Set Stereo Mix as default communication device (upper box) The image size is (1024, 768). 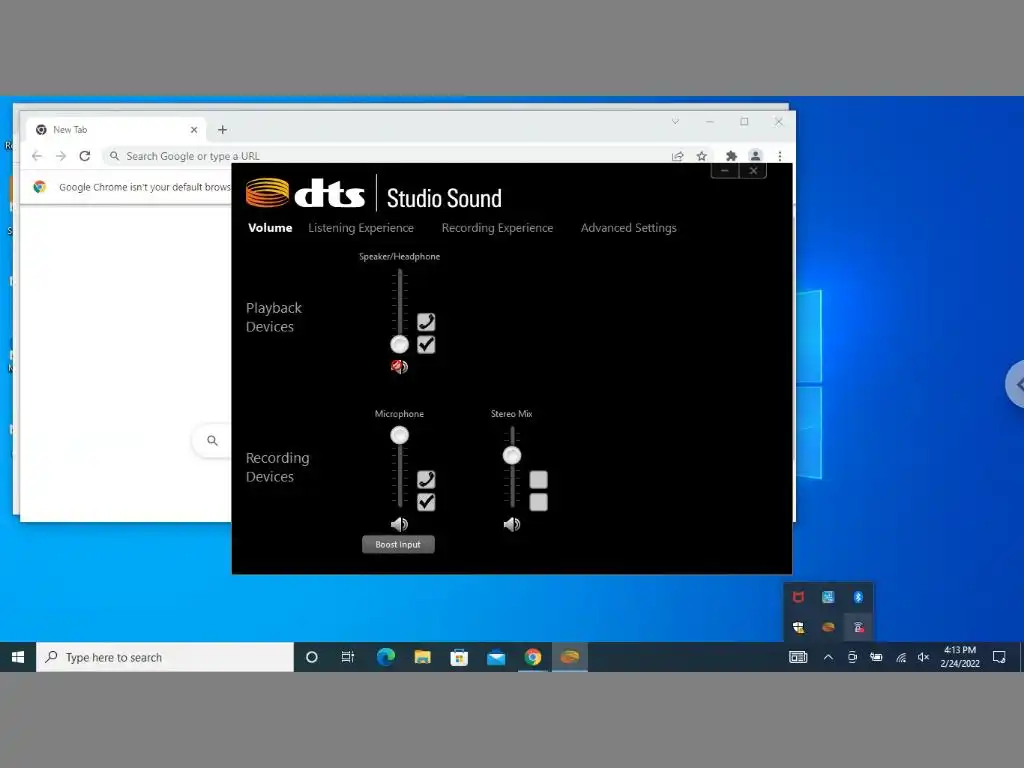point(538,479)
